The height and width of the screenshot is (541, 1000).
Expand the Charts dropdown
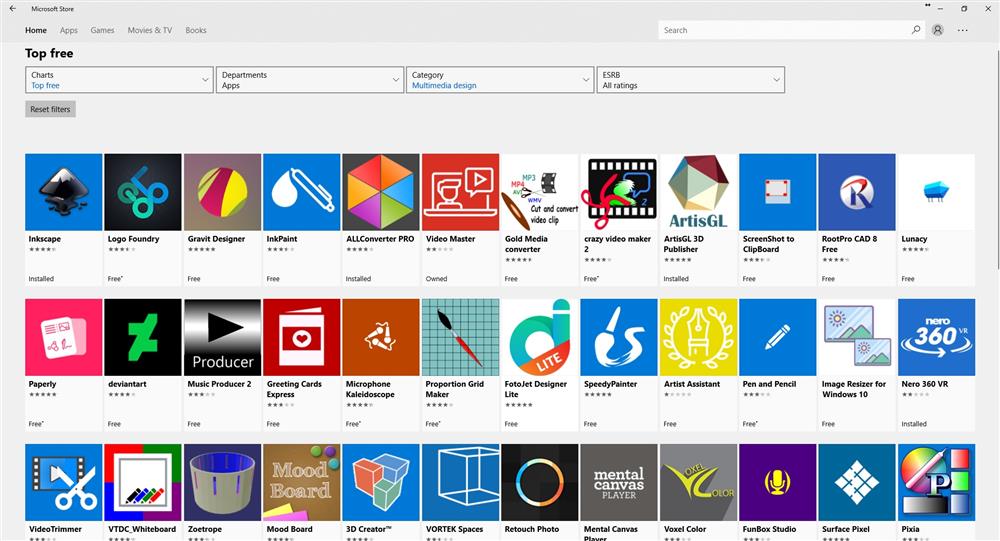tap(119, 80)
